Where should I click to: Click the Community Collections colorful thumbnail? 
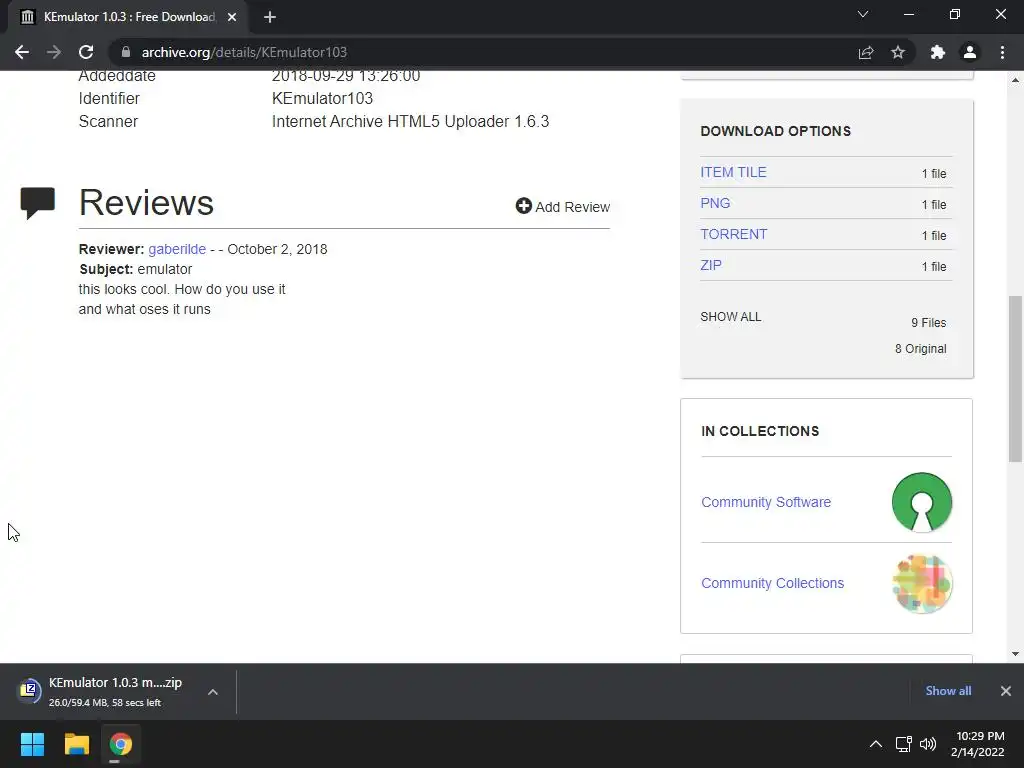(921, 583)
